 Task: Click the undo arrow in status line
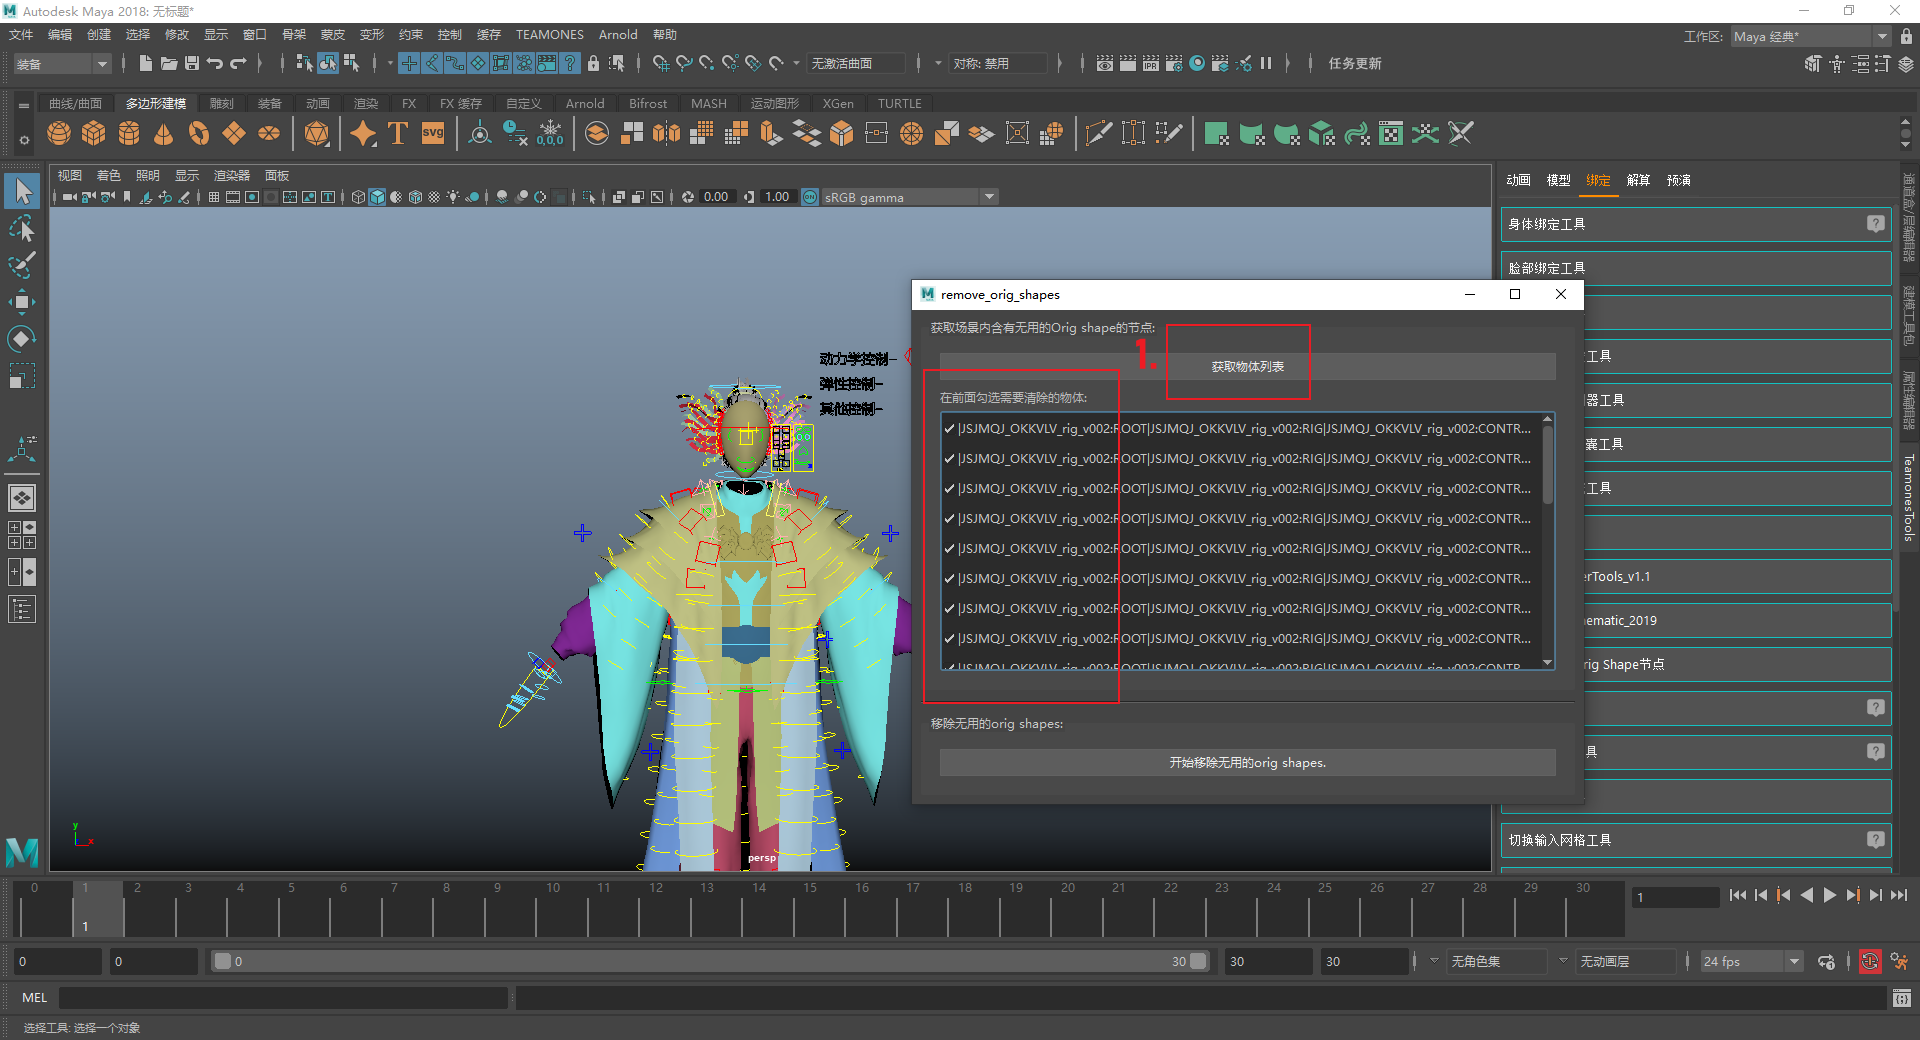(x=215, y=64)
